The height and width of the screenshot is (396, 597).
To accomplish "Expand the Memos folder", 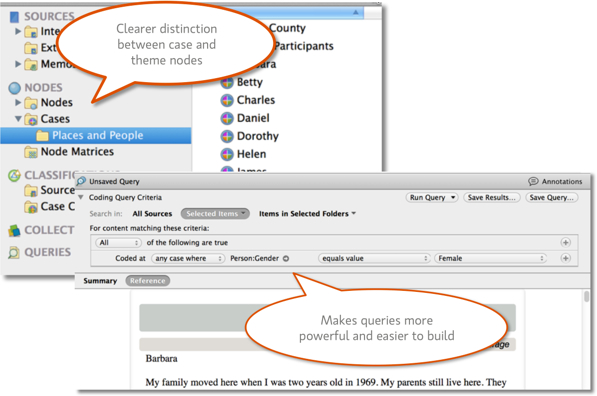I will (x=18, y=64).
